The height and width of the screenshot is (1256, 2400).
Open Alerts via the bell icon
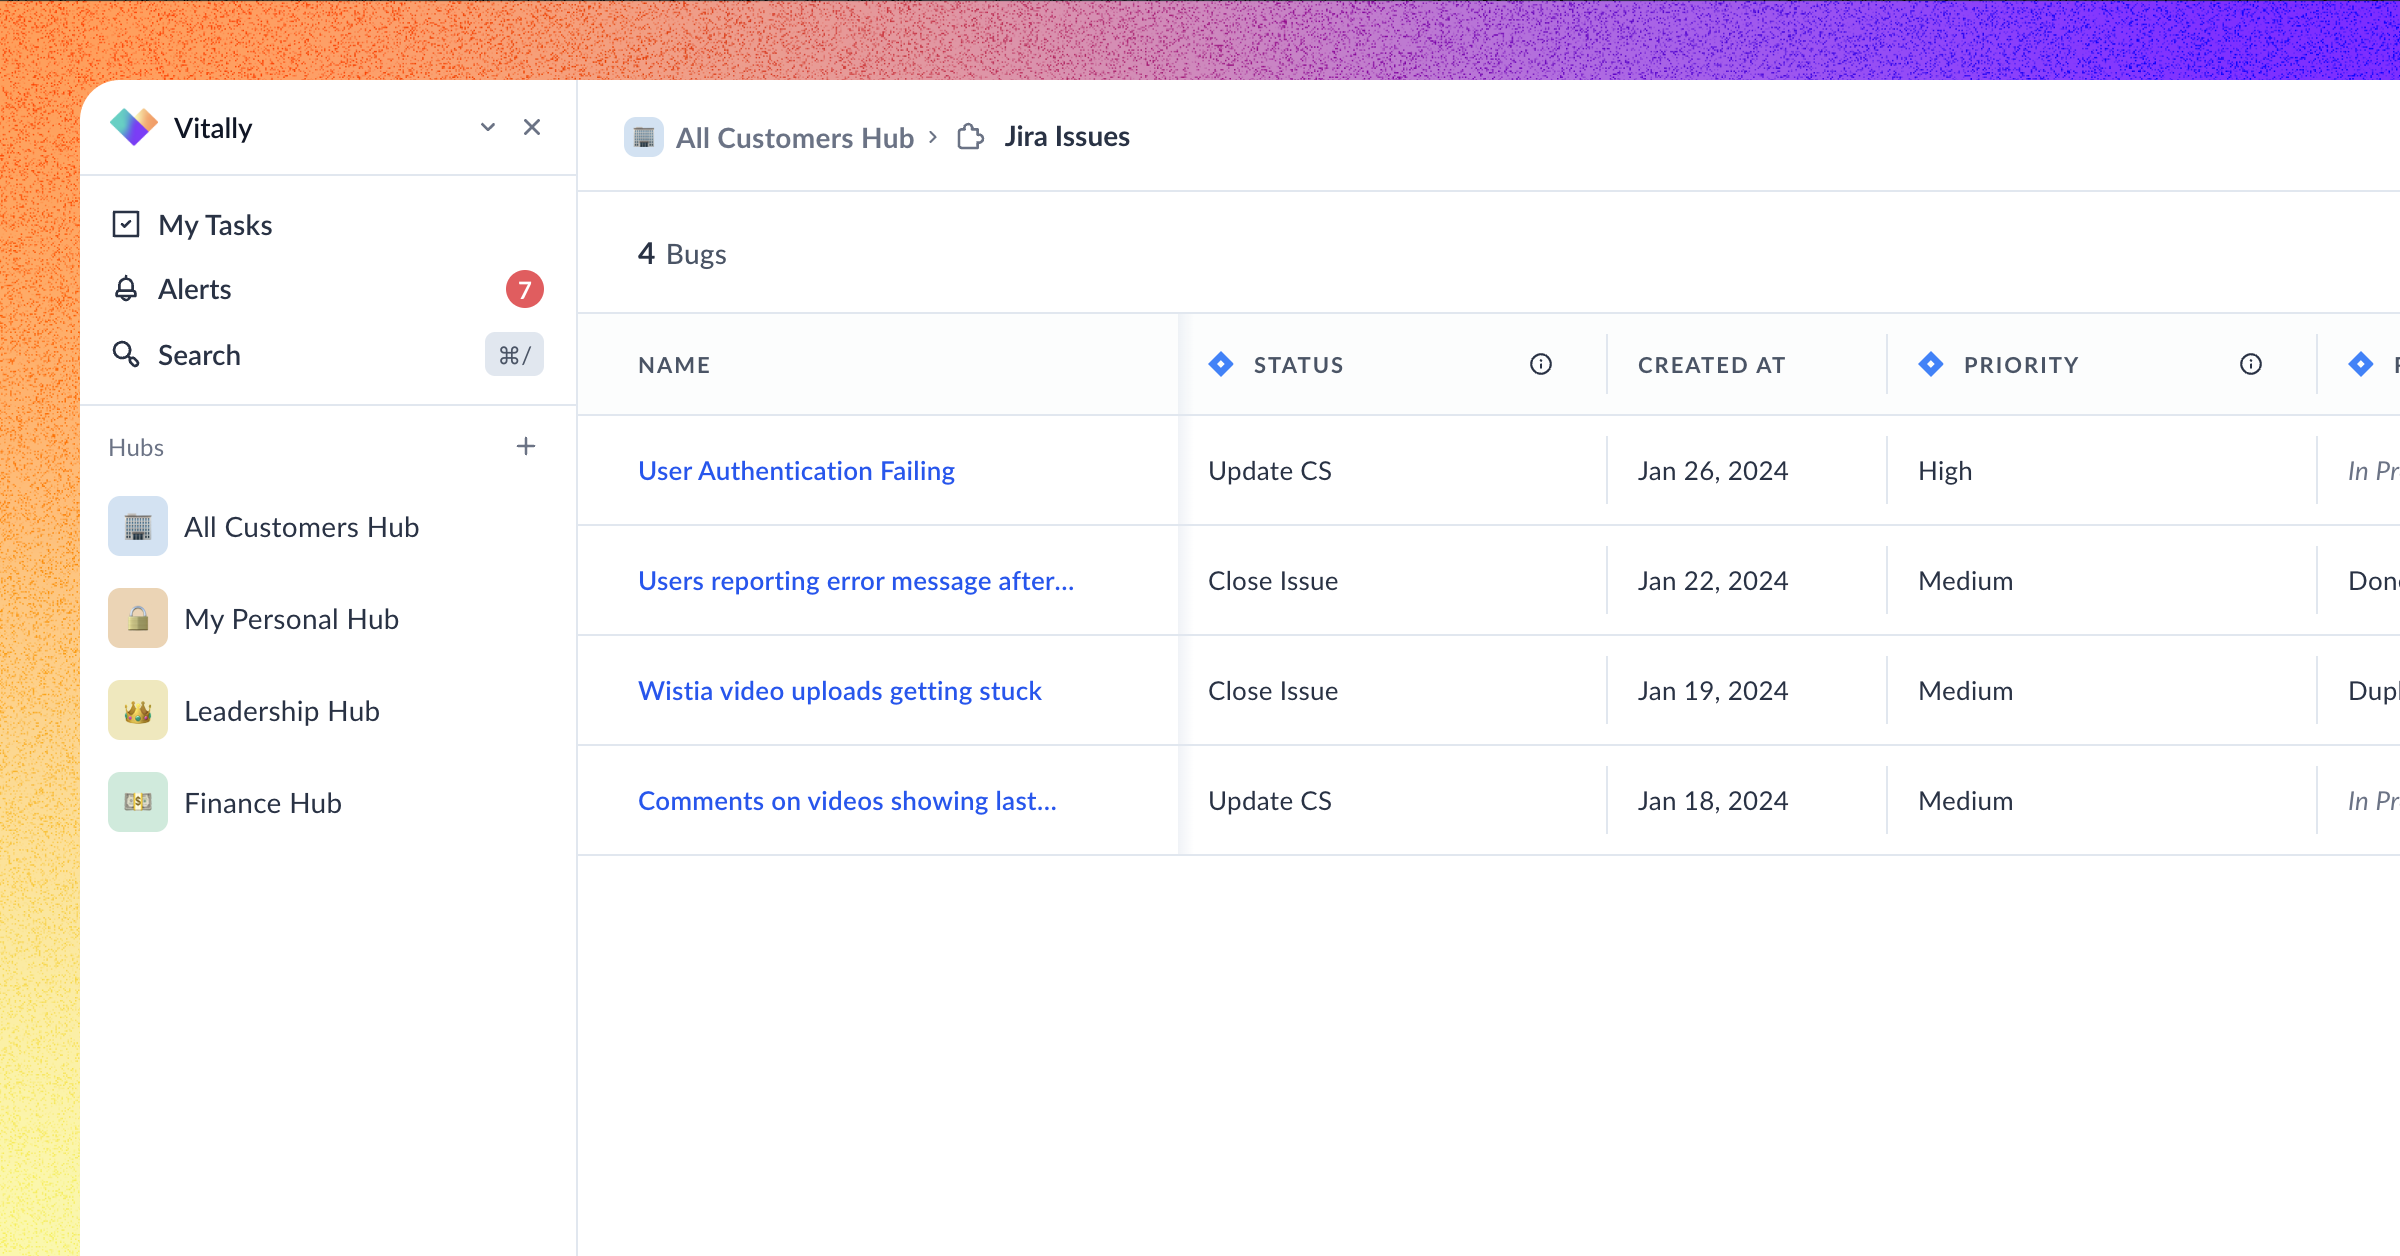point(126,289)
